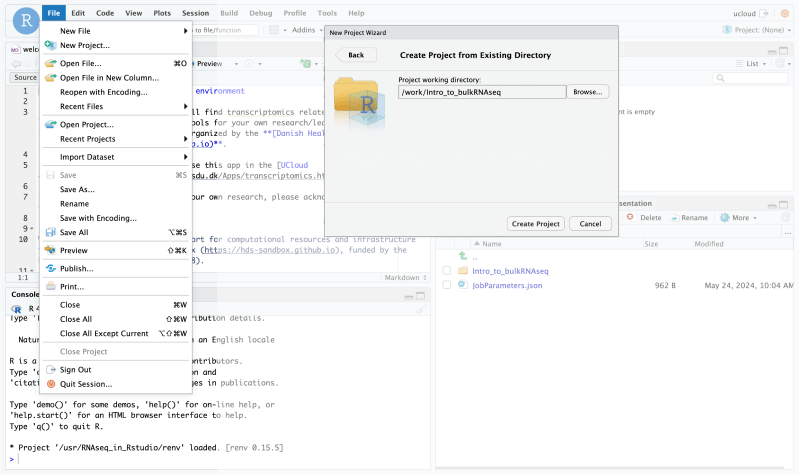The image size is (799, 475).
Task: Click the More gear icon in Files pane
Action: pyautogui.click(x=724, y=218)
